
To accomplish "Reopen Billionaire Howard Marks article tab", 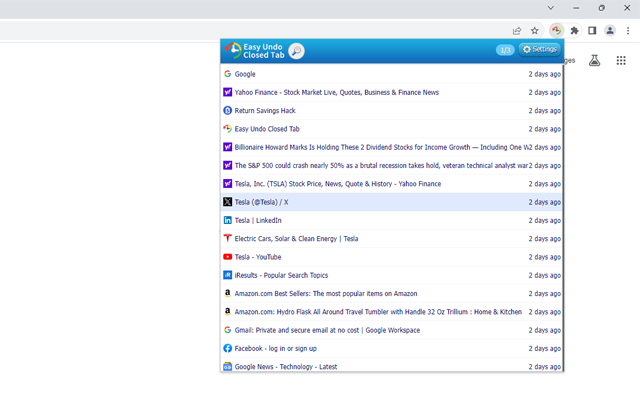I will 392,147.
